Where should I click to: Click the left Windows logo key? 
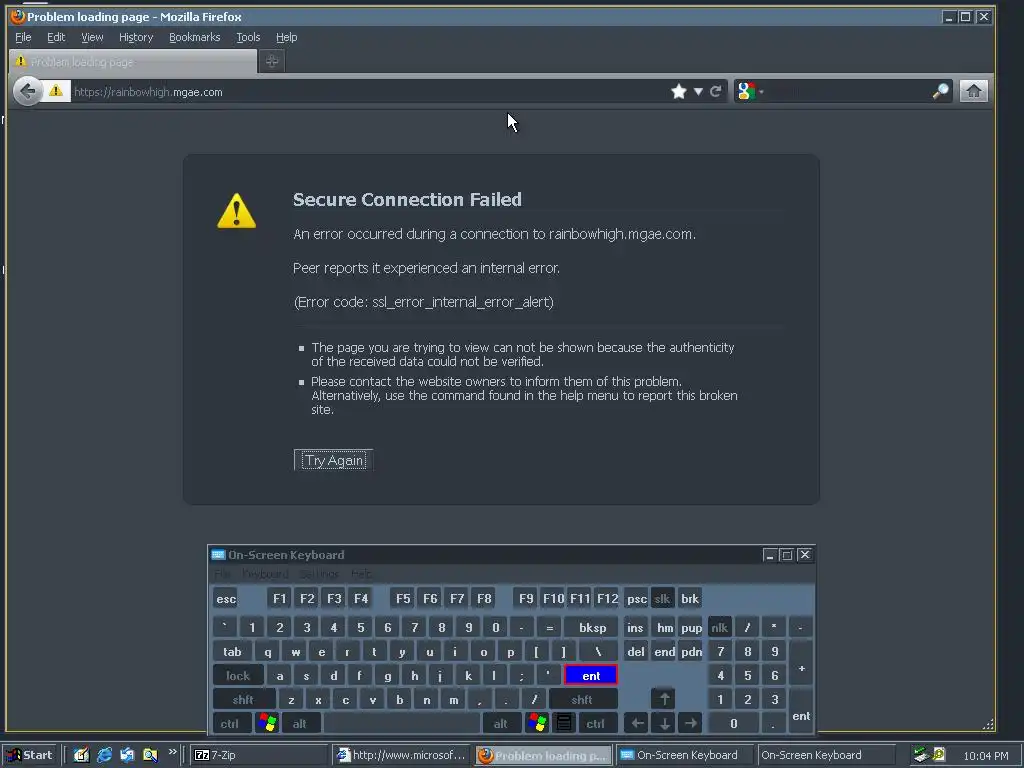tap(267, 724)
